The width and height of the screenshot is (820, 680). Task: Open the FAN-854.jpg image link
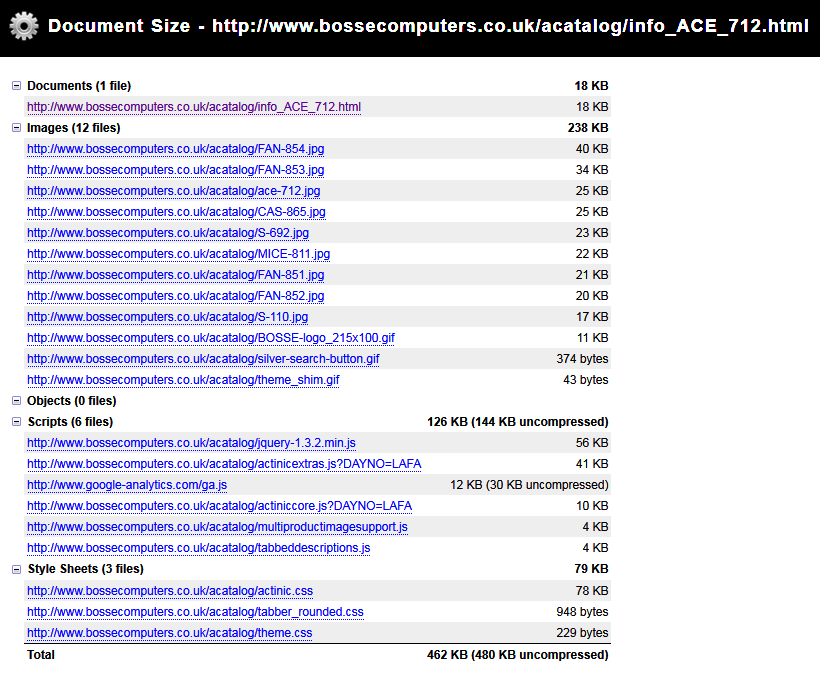click(175, 149)
